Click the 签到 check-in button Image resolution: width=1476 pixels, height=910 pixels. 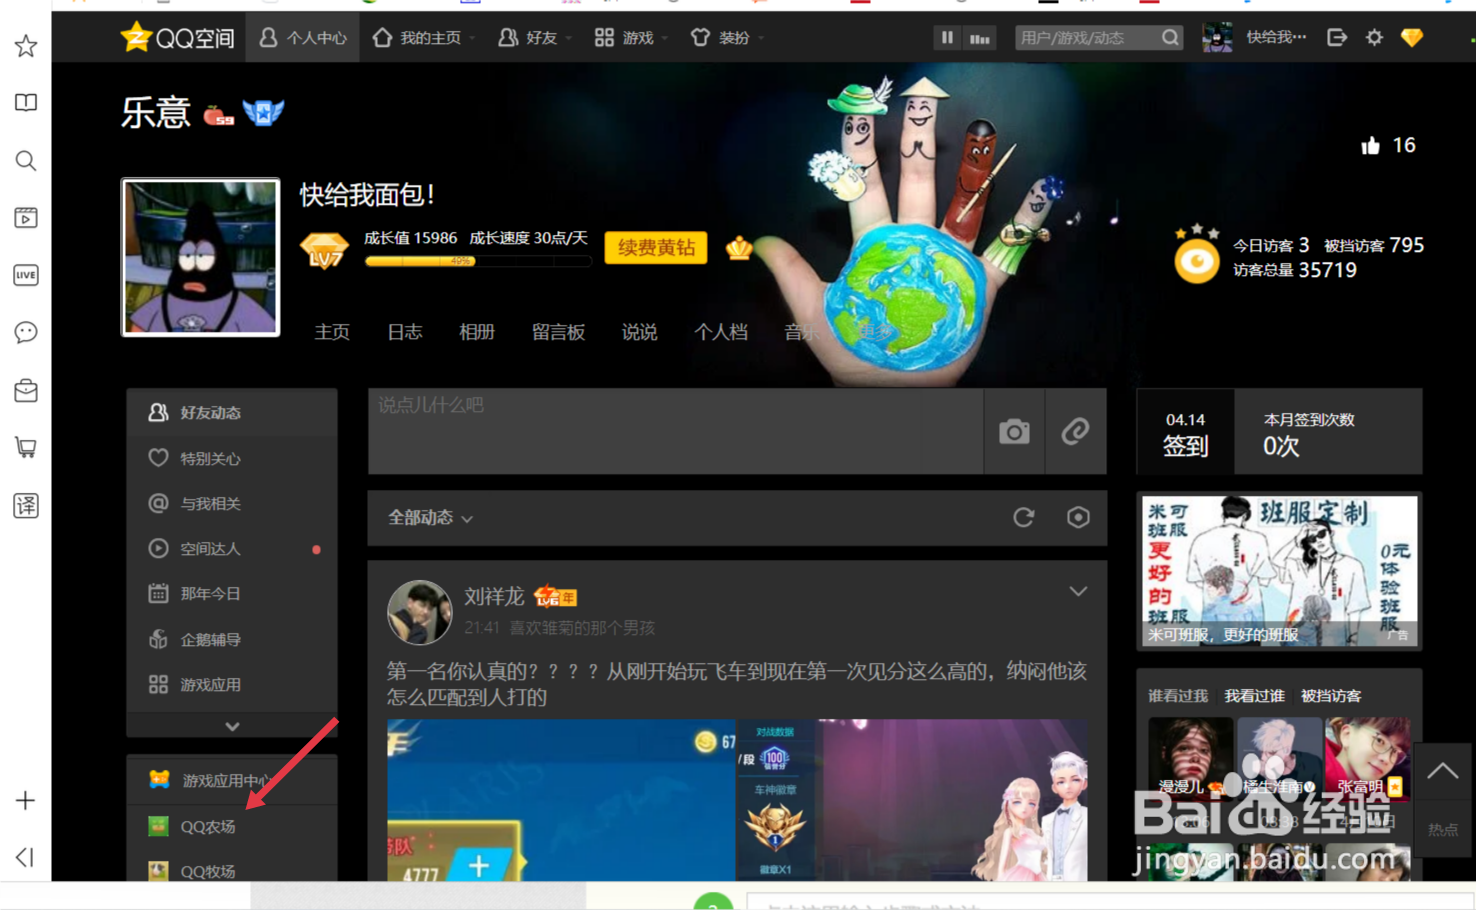1185,433
